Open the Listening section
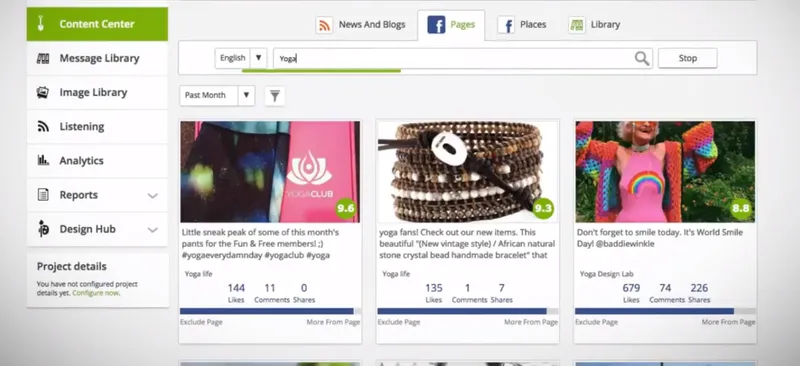800x366 pixels. 97,127
